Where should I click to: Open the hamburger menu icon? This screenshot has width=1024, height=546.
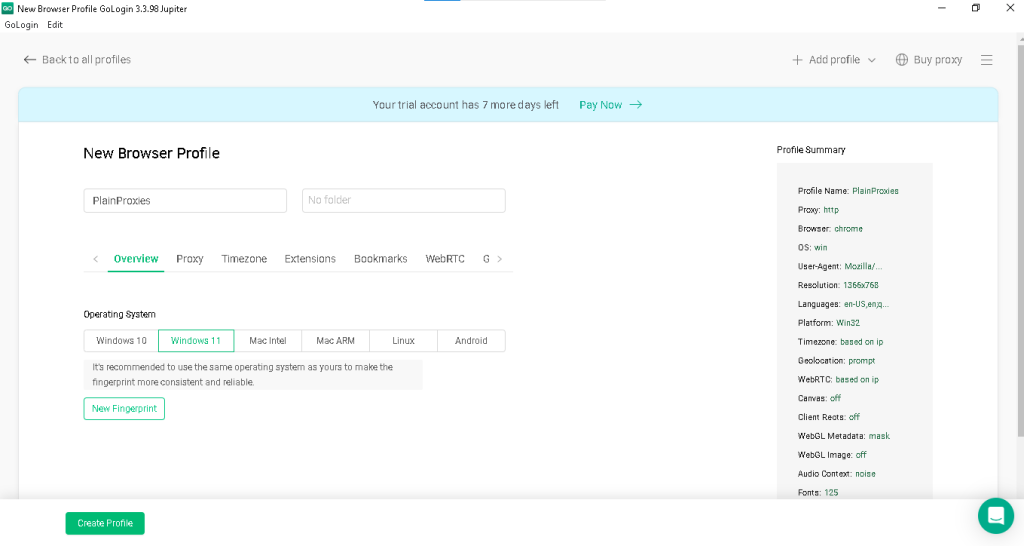coord(986,60)
